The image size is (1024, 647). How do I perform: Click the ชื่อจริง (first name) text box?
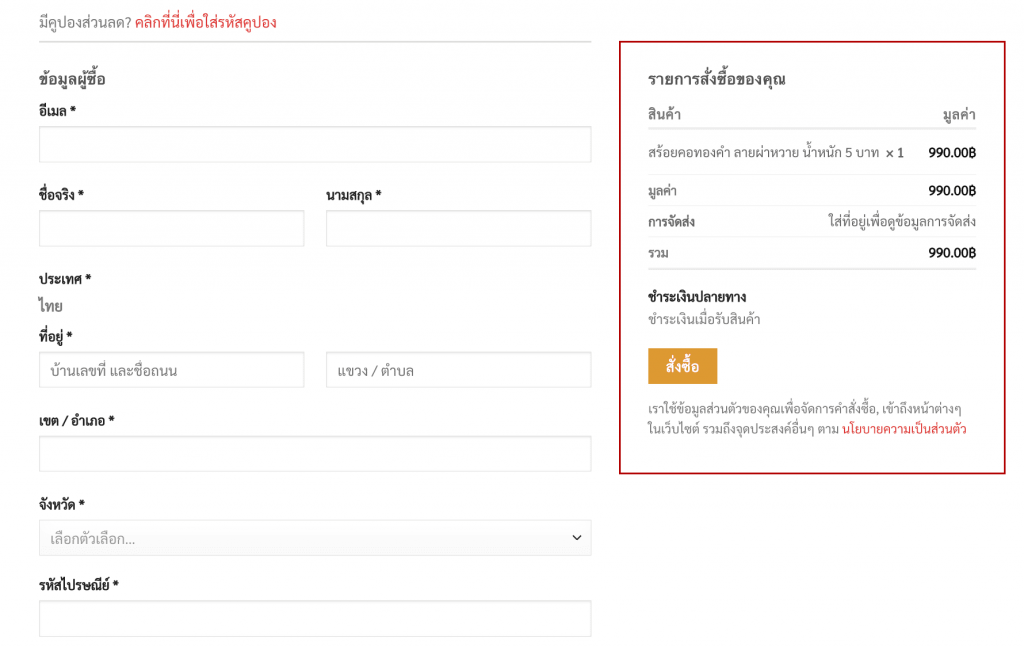coord(171,228)
